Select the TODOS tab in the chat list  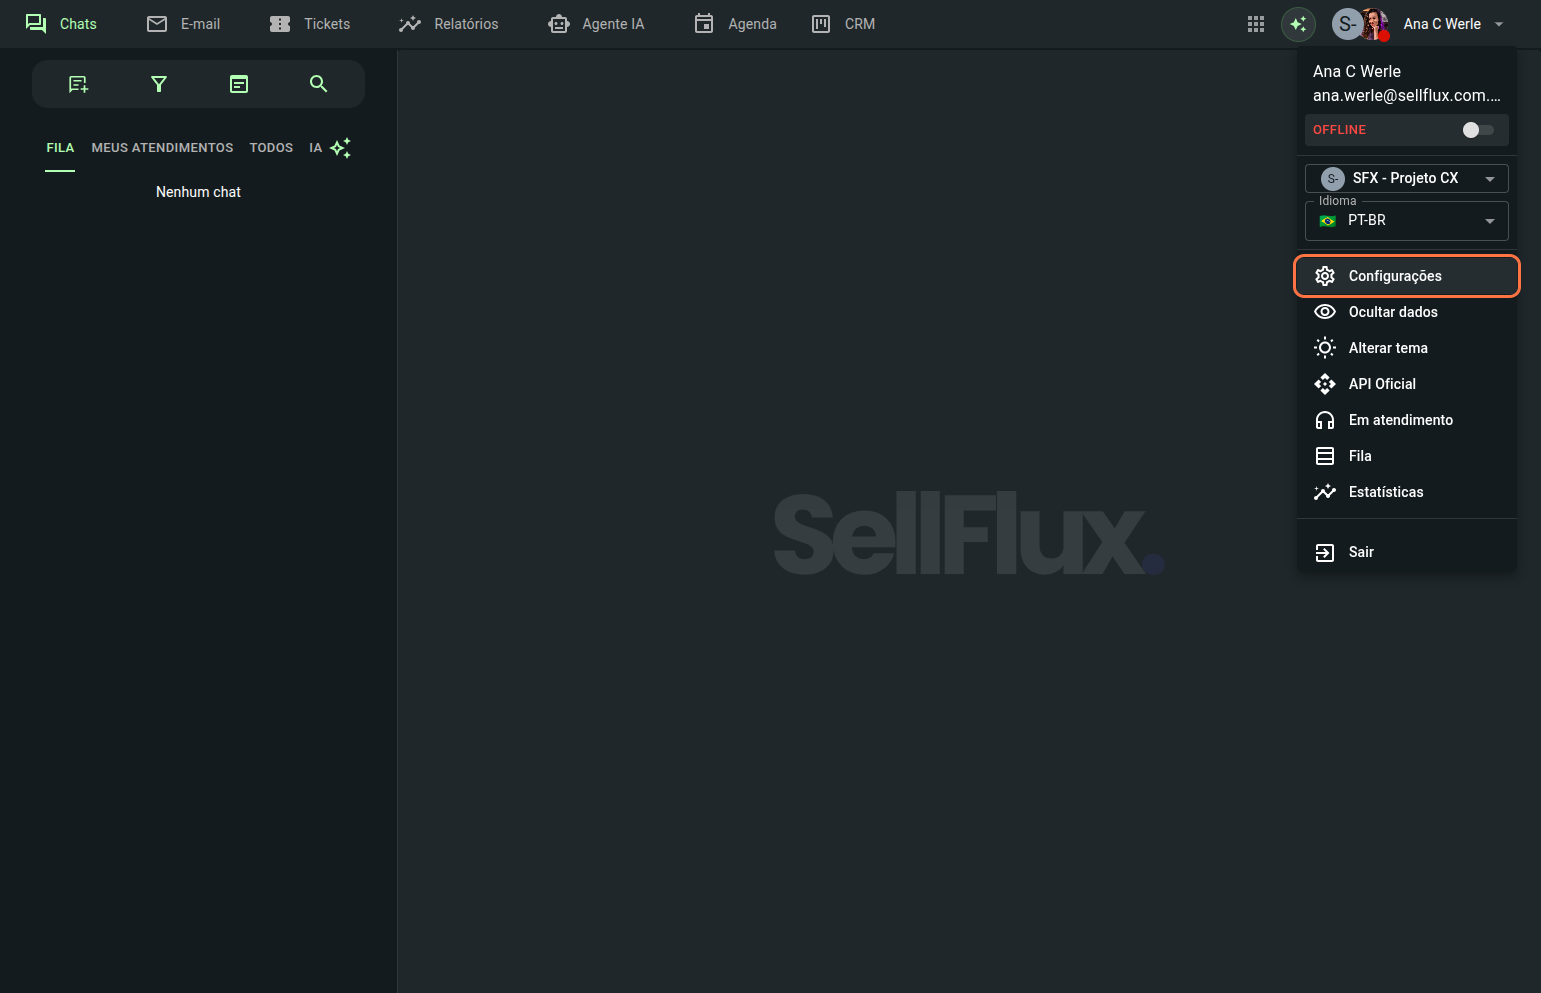(x=271, y=148)
